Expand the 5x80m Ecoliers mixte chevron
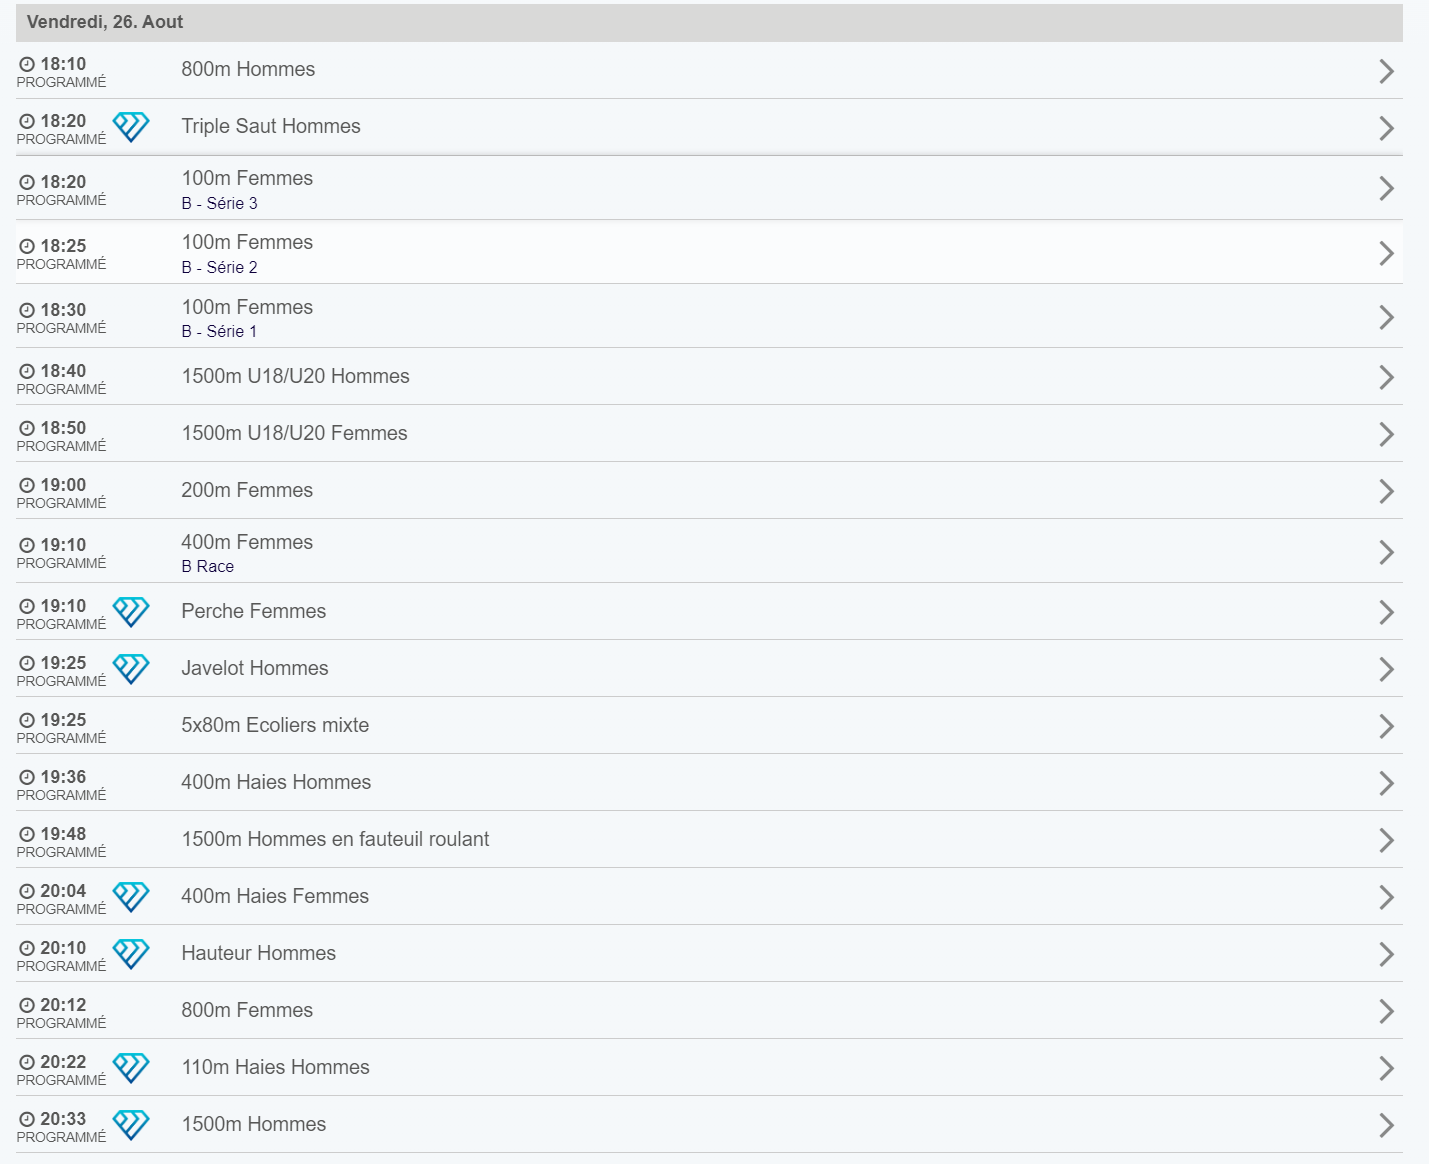Screen dimensions: 1429x1164 pos(1386,726)
